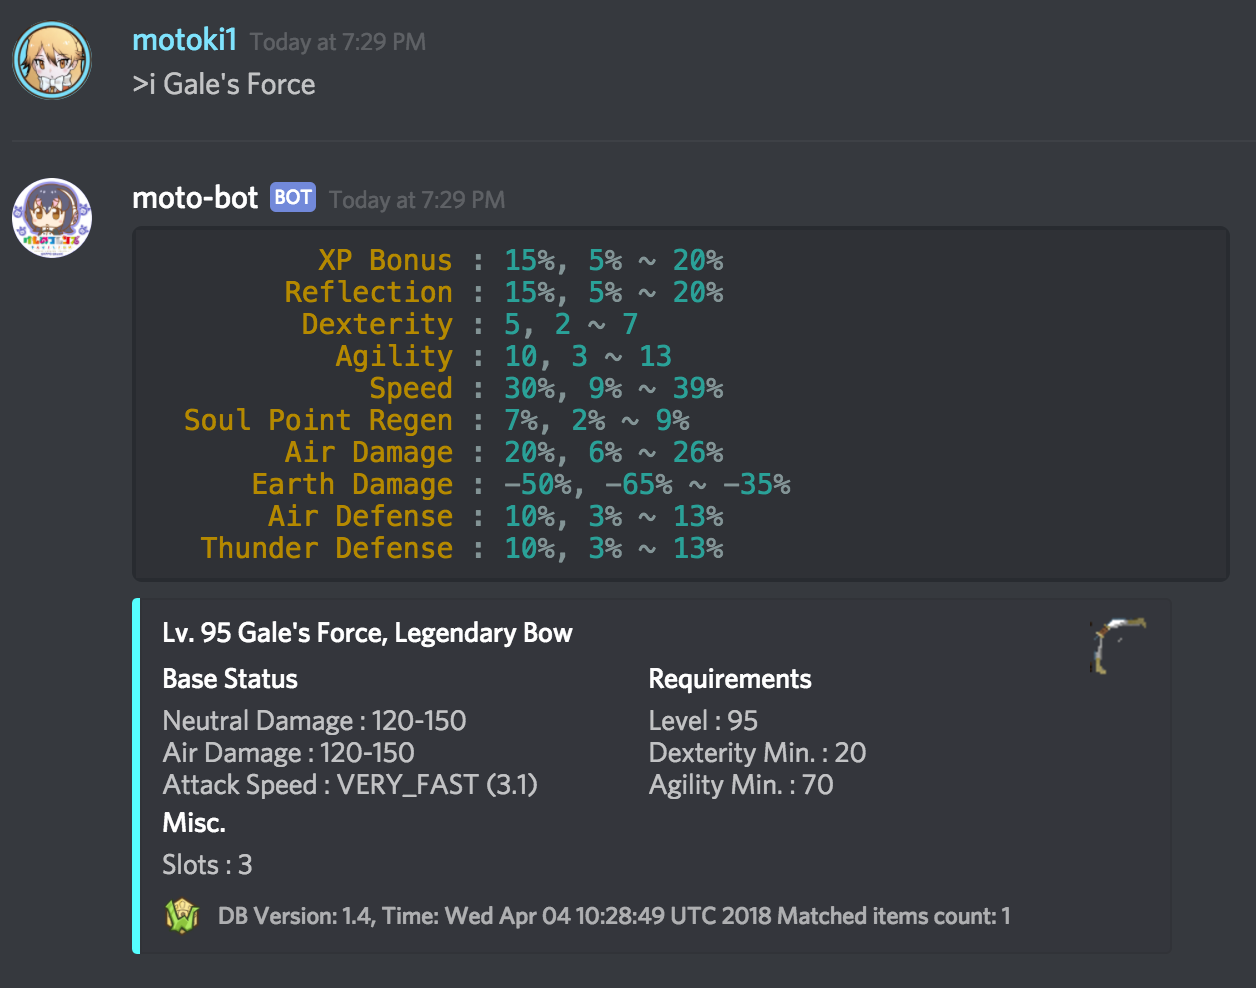The image size is (1256, 988).
Task: Open the moto-bot username profile
Action: coord(195,198)
